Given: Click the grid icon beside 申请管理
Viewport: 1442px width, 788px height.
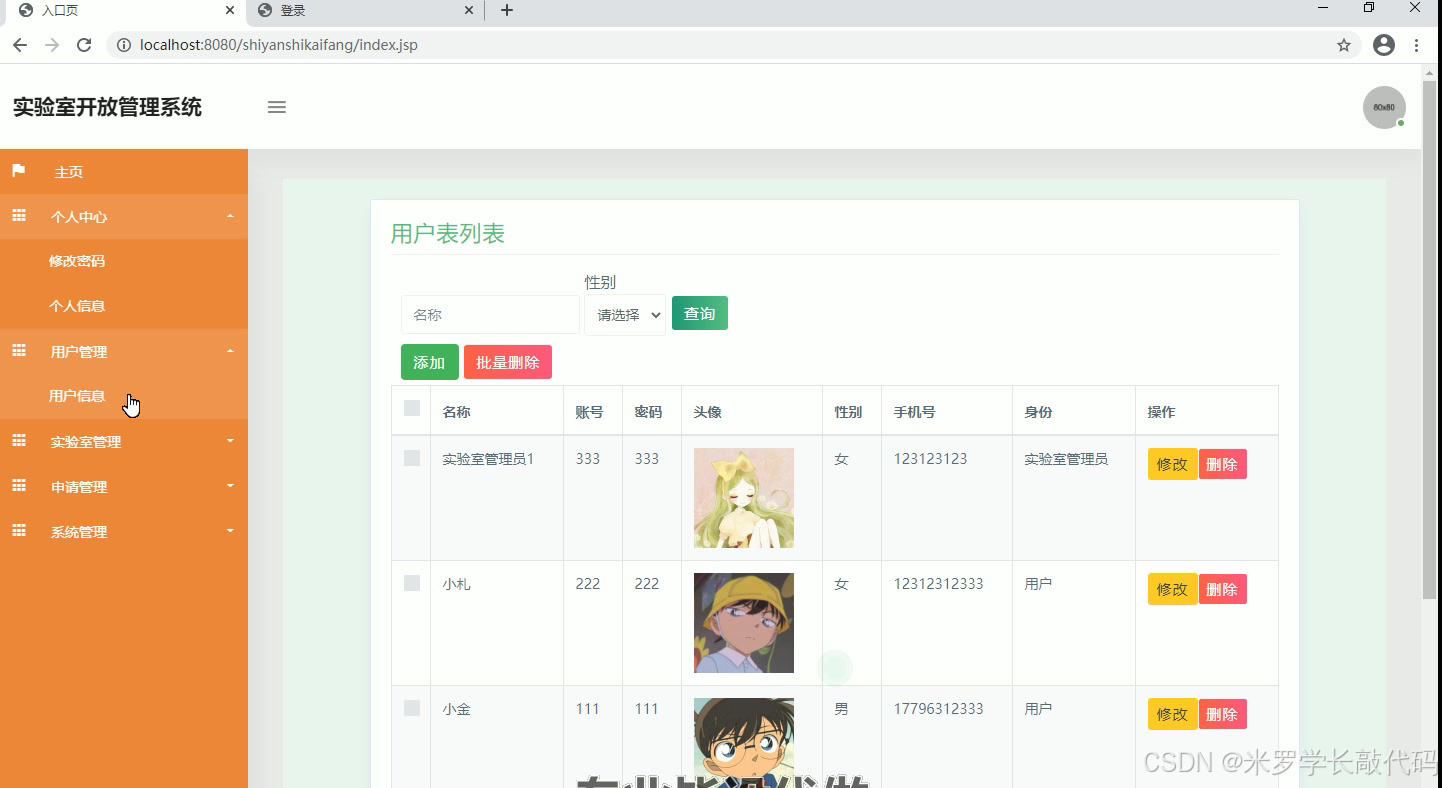Looking at the screenshot, I should click(18, 486).
